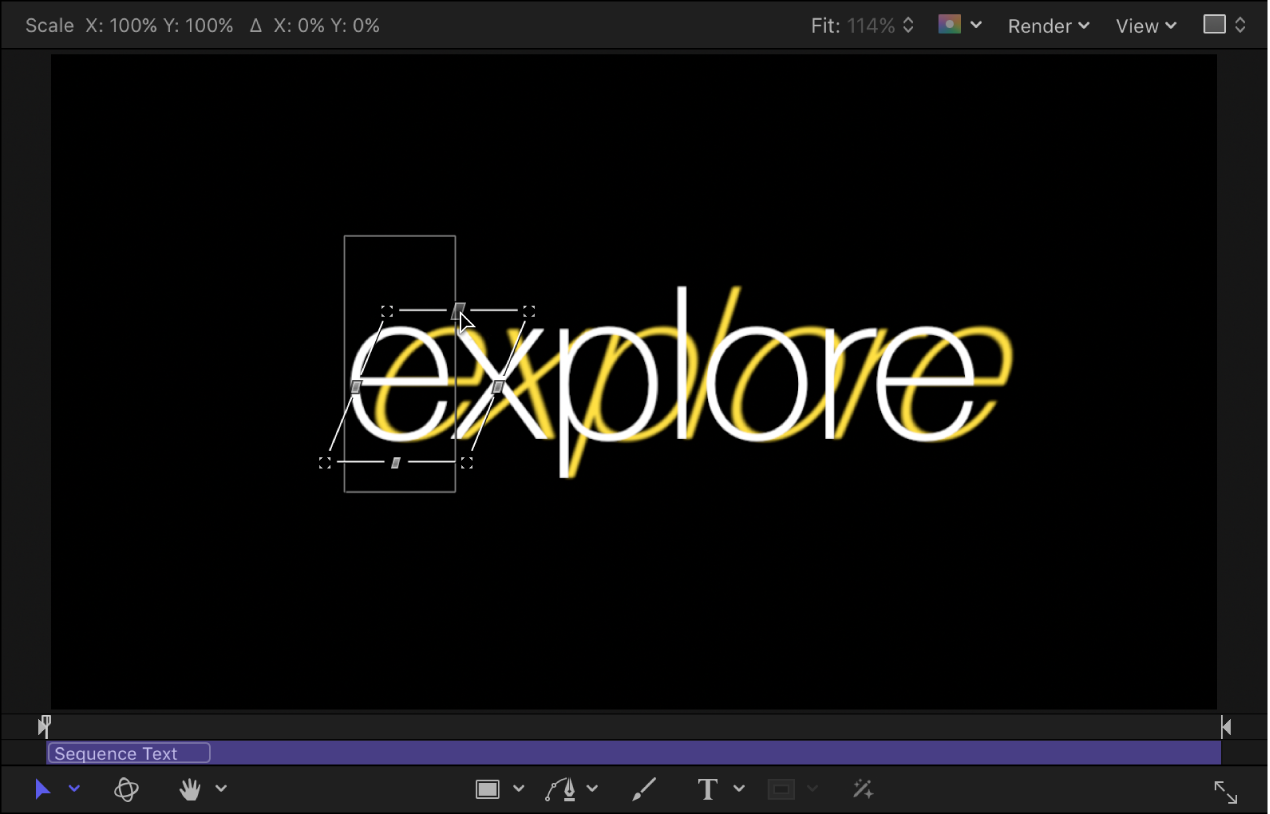Select the arrow Select/Transform tool
This screenshot has height=814, width=1270.
pyautogui.click(x=42, y=789)
